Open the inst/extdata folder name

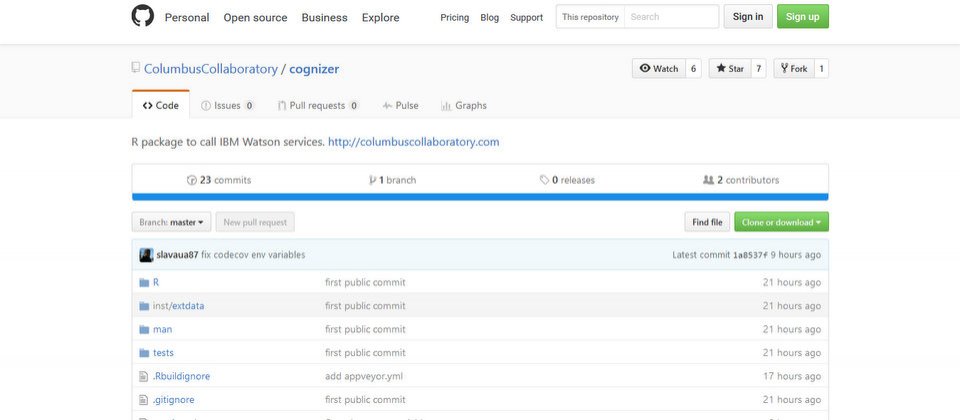click(179, 306)
